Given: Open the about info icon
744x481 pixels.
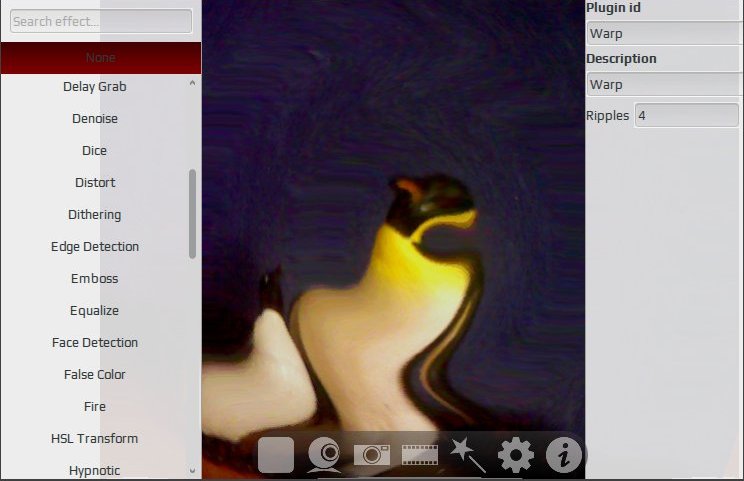Looking at the screenshot, I should tap(564, 455).
